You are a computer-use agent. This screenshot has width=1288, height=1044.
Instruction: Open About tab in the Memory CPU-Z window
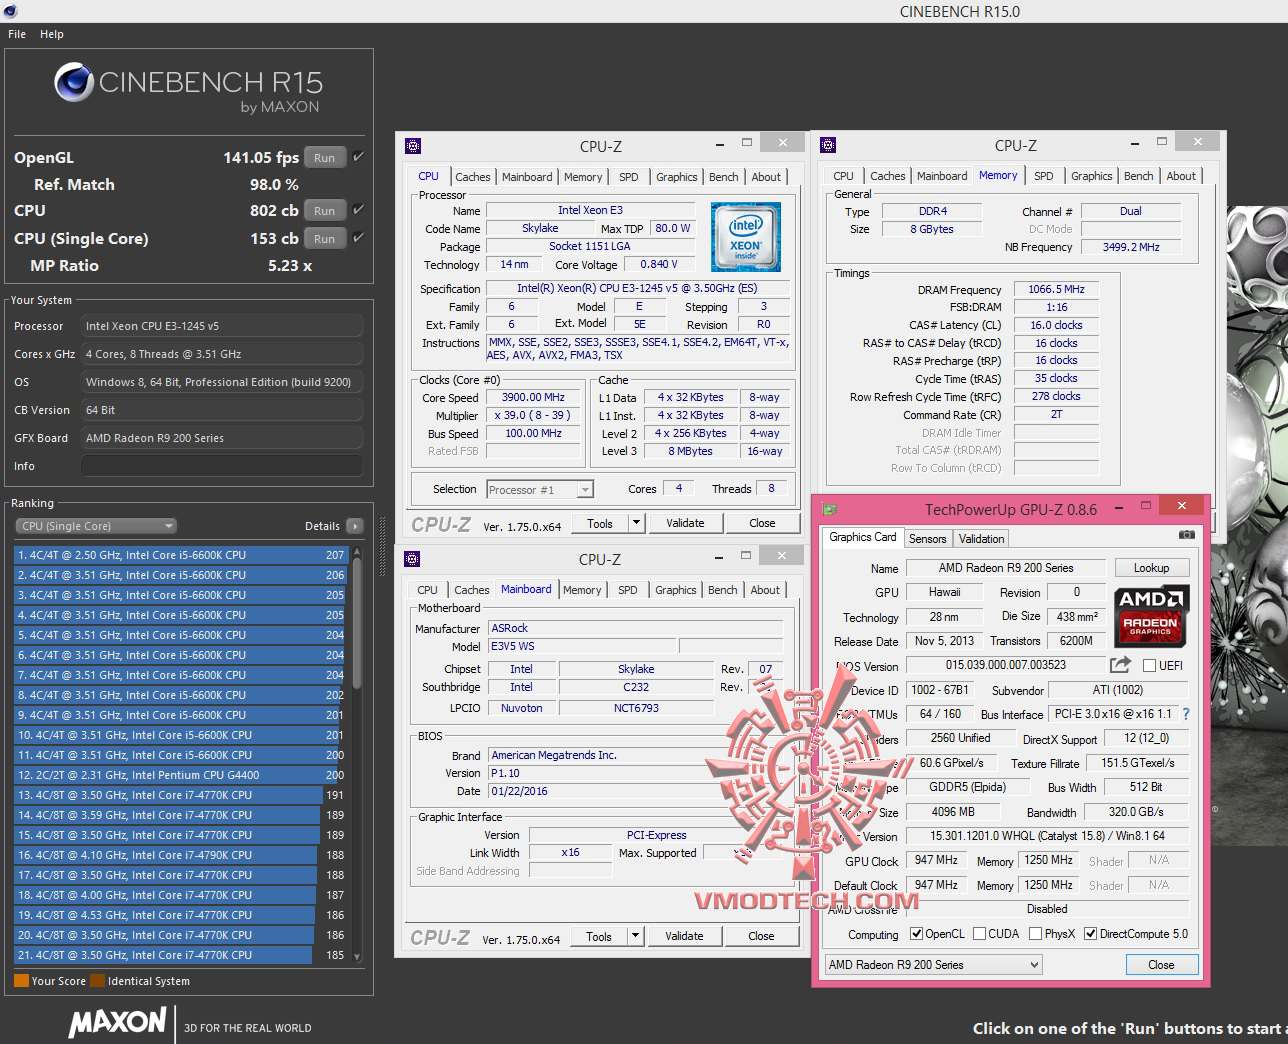point(1181,176)
